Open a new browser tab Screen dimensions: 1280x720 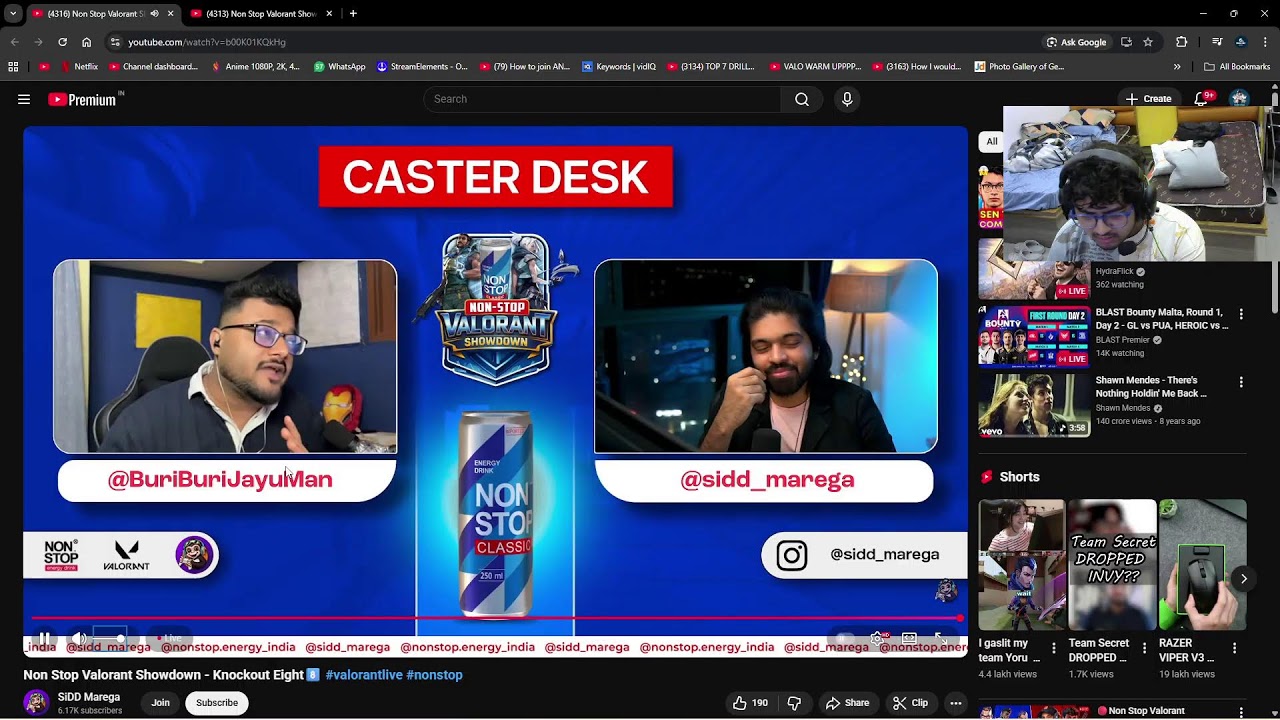pos(353,14)
